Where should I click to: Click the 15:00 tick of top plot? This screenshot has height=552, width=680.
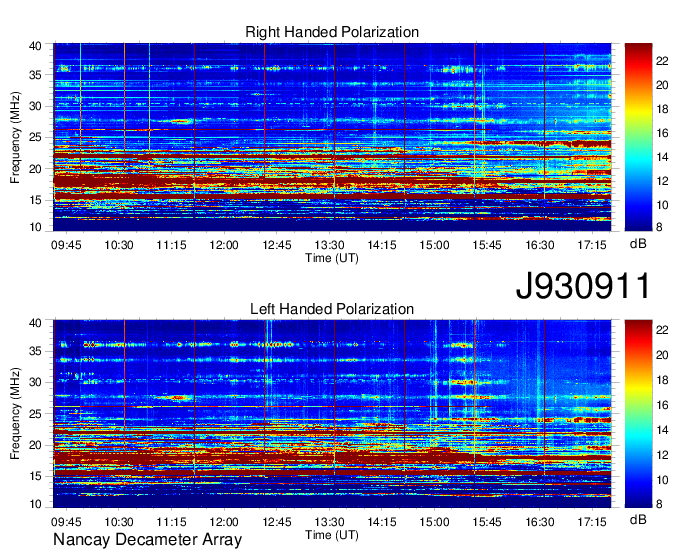click(435, 245)
